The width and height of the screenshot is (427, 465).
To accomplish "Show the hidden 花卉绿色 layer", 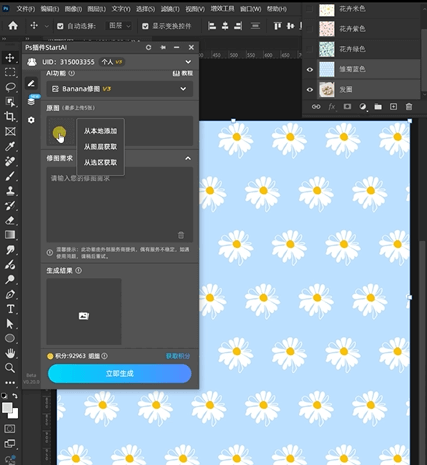I will (310, 49).
